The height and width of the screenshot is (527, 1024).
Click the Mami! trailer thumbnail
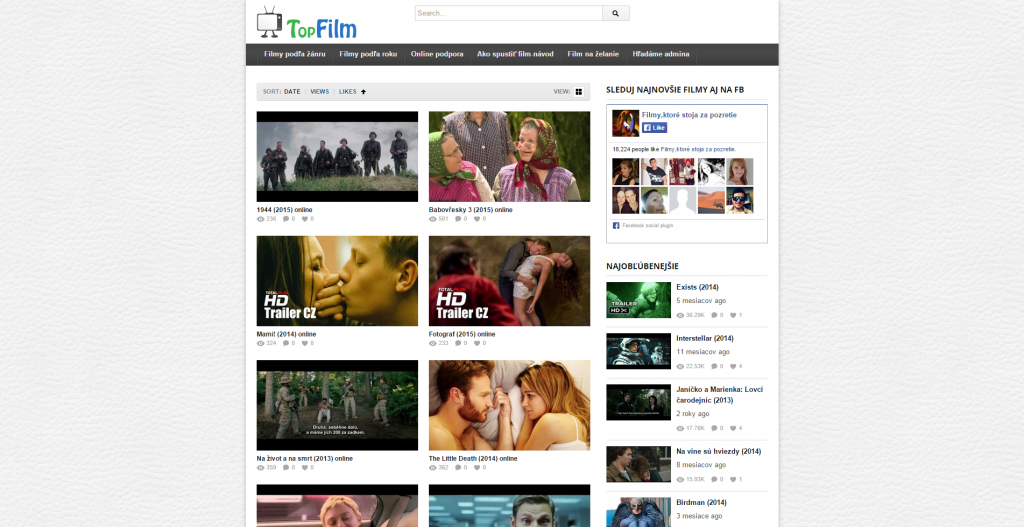337,281
